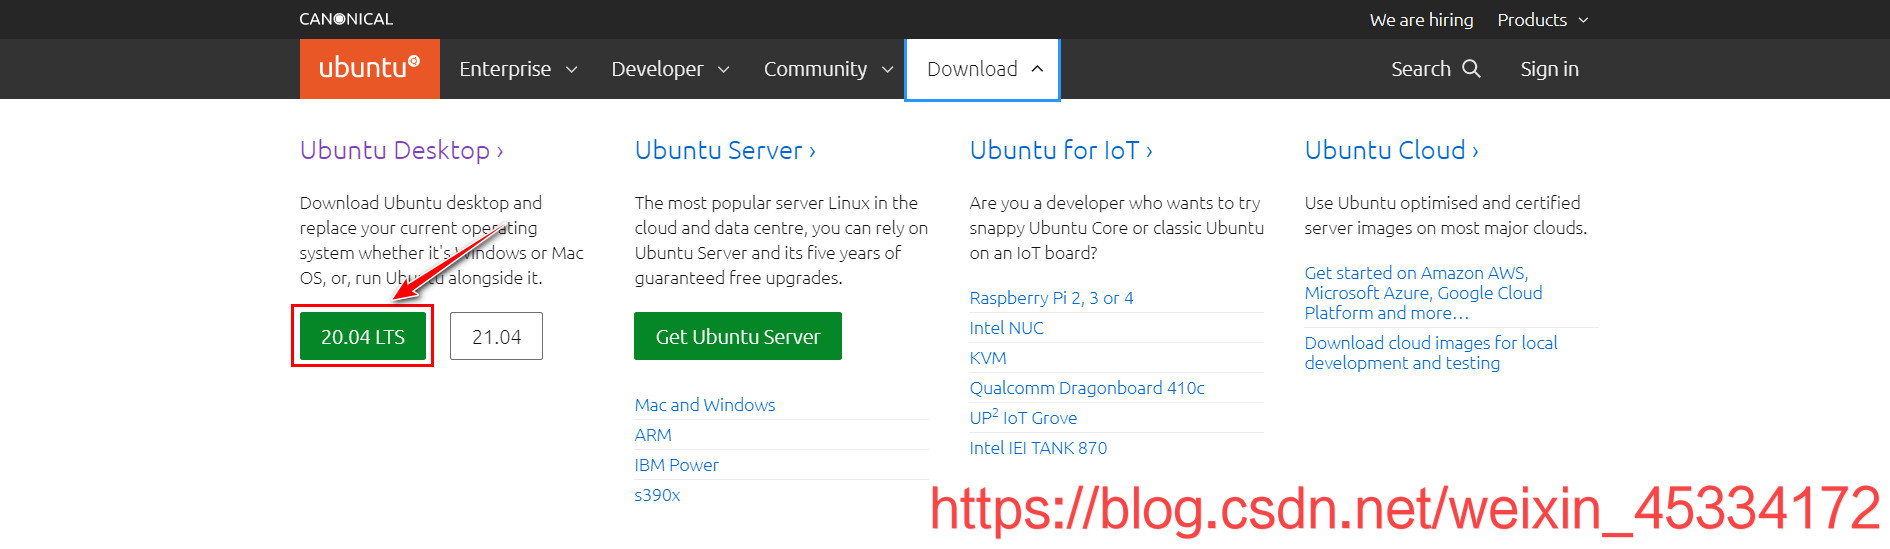Open the UP² IoT Grove link

pos(1023,417)
